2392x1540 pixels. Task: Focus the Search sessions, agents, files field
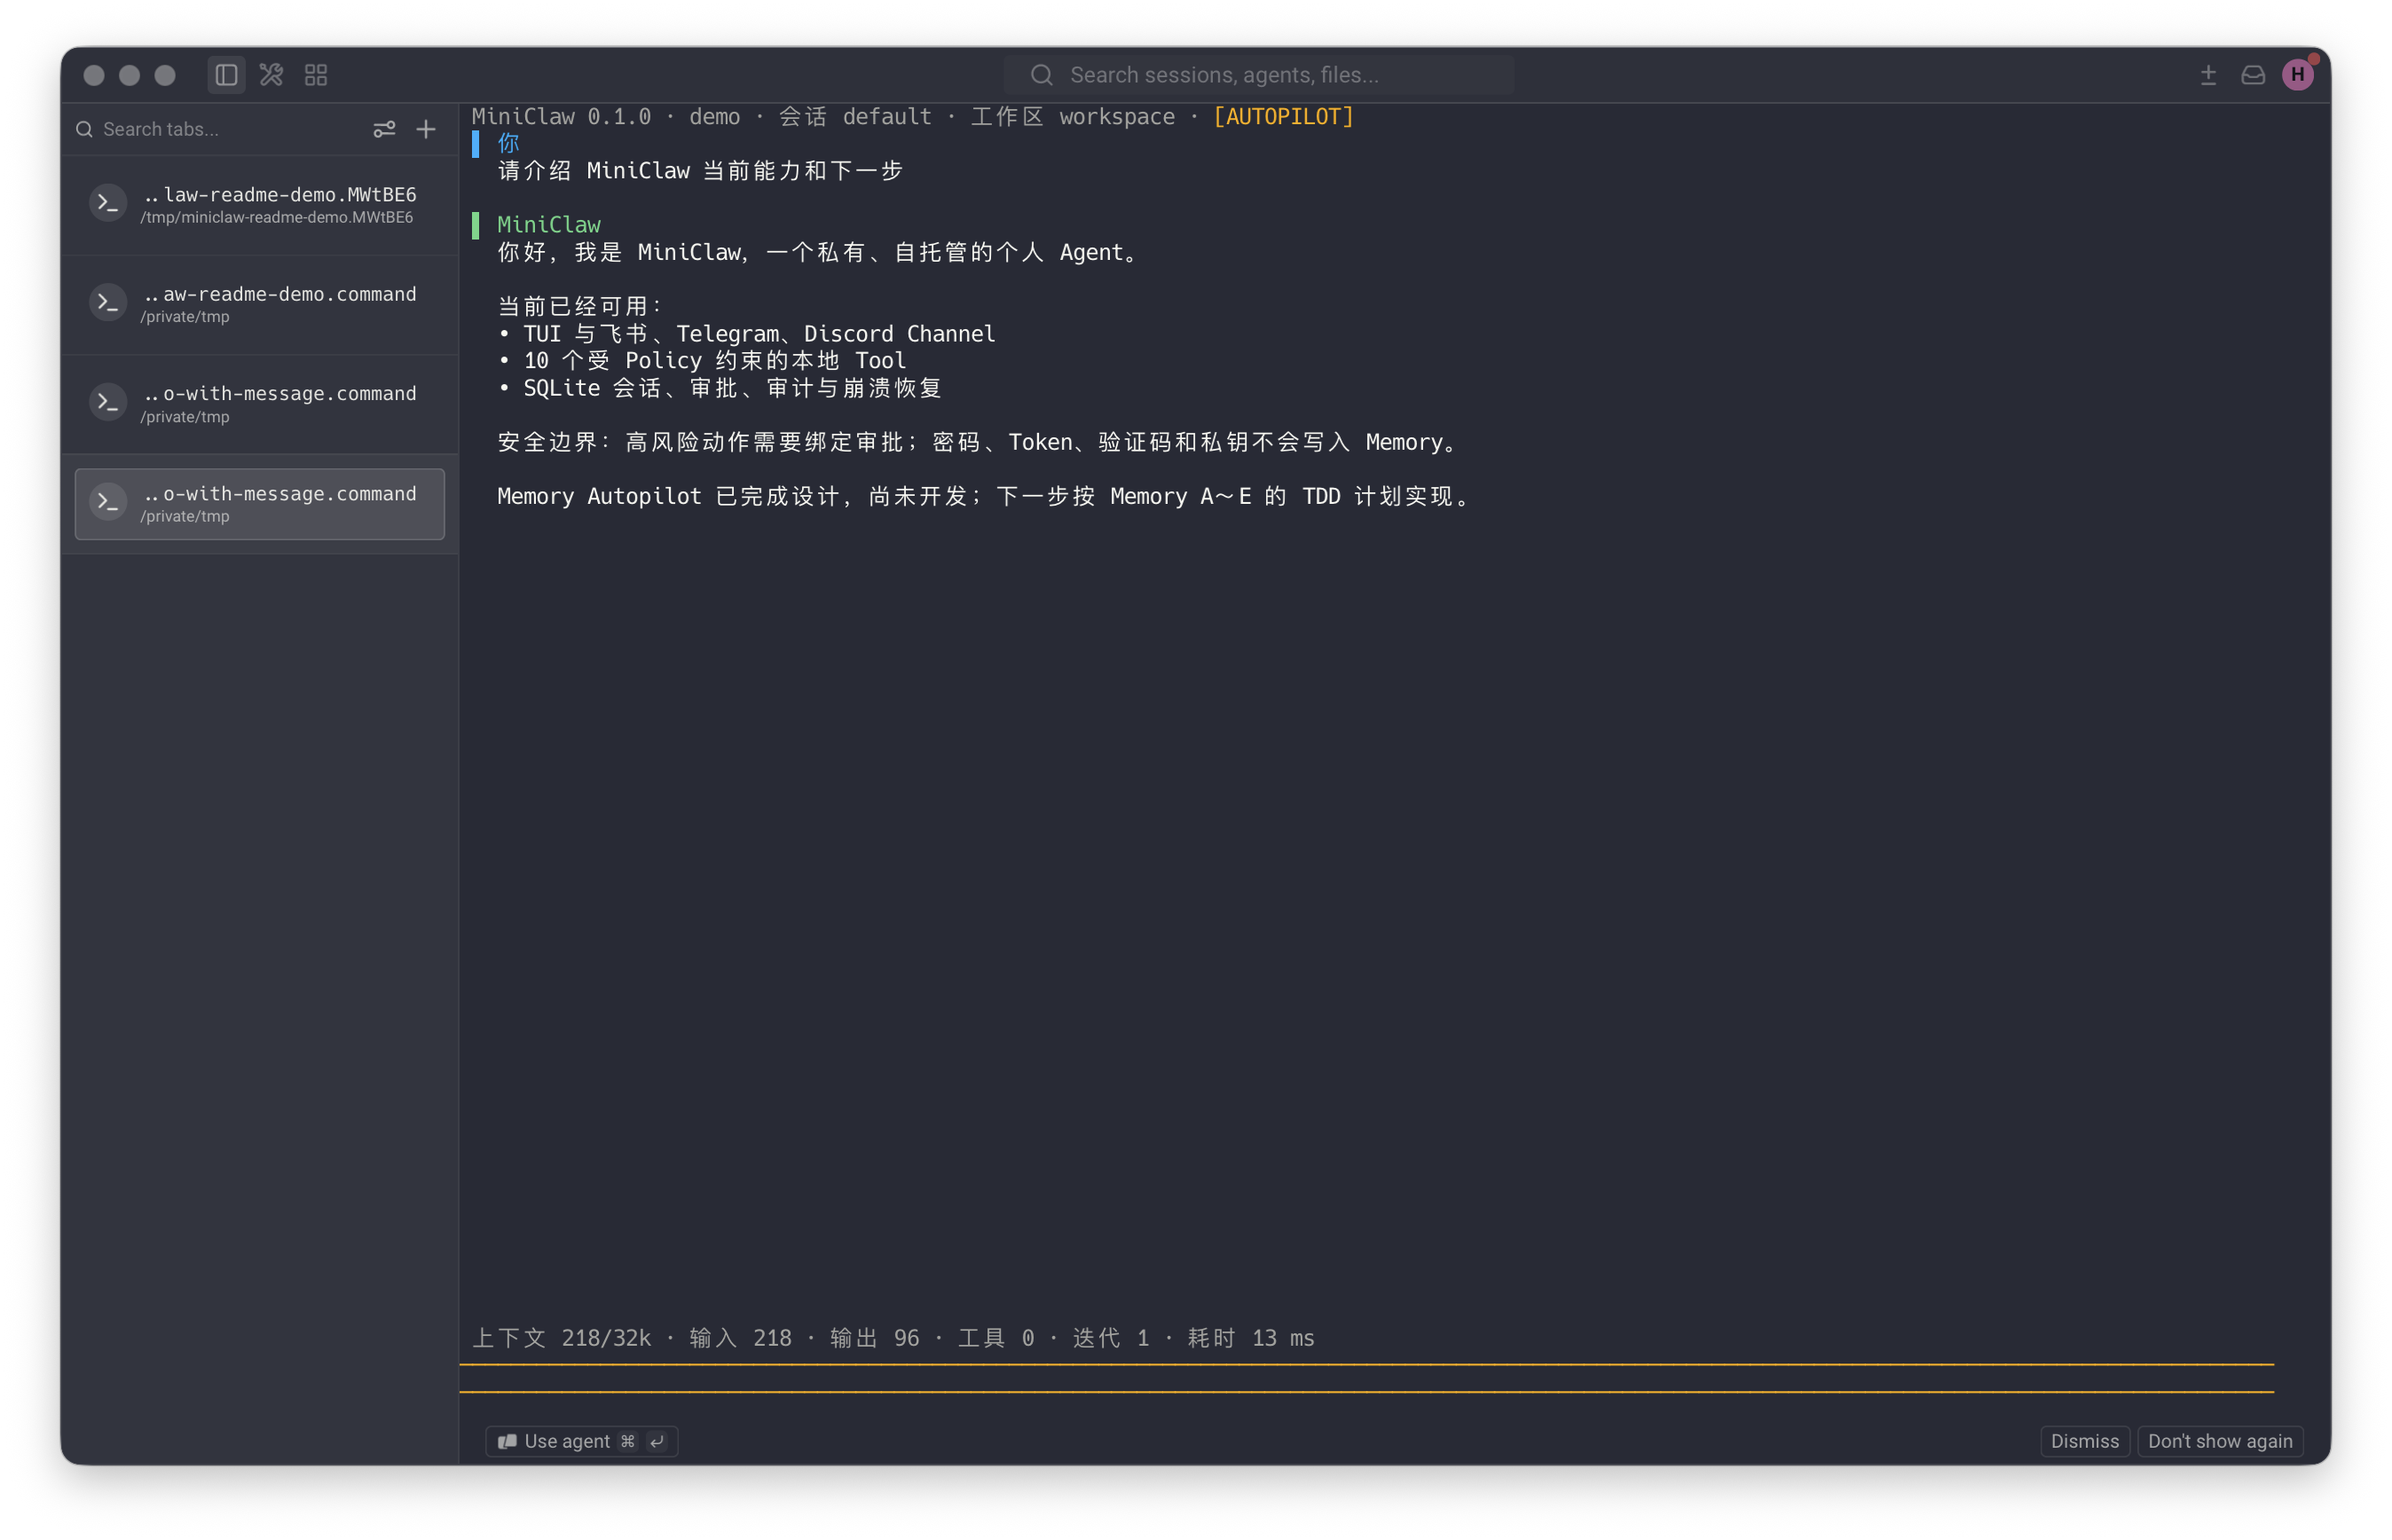click(1259, 75)
